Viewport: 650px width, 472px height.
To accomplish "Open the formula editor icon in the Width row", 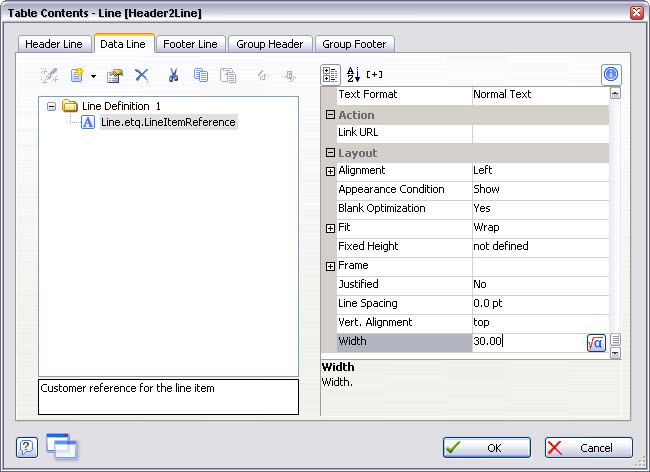I will click(596, 343).
